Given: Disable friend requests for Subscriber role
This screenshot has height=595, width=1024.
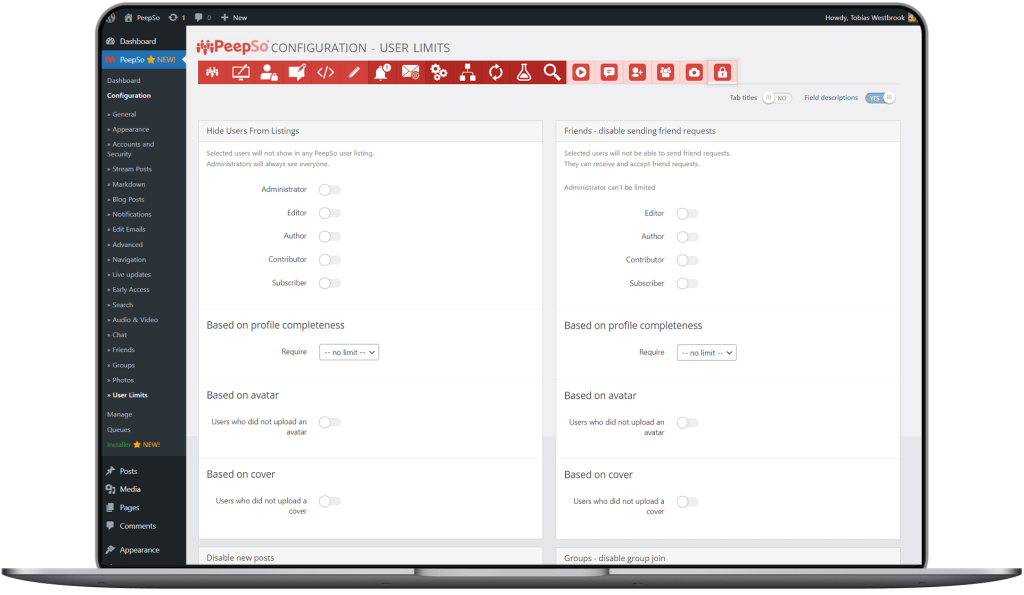Looking at the screenshot, I should (688, 283).
